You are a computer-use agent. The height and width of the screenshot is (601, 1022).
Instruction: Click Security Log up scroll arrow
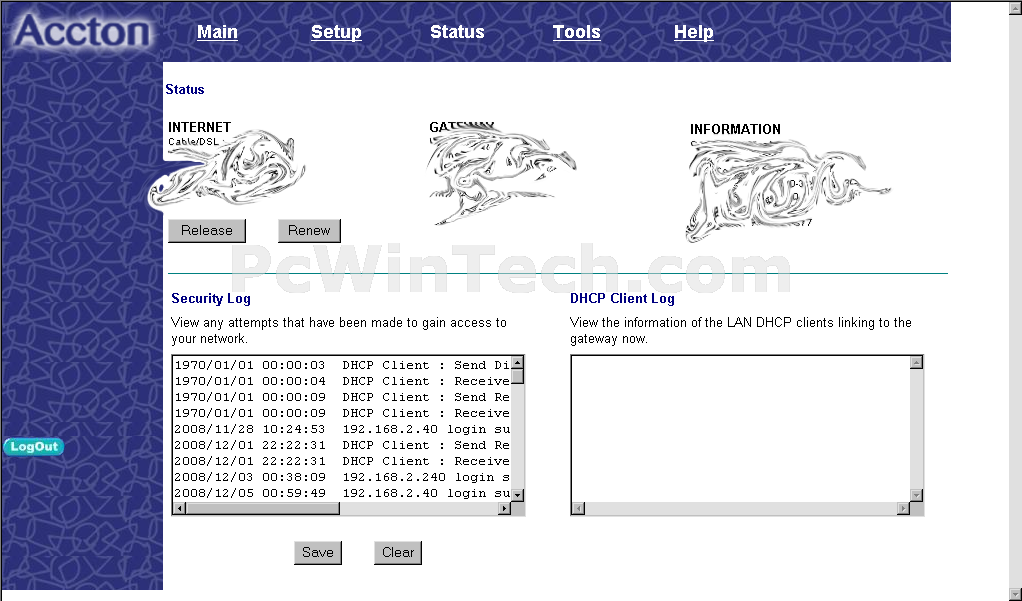click(518, 363)
